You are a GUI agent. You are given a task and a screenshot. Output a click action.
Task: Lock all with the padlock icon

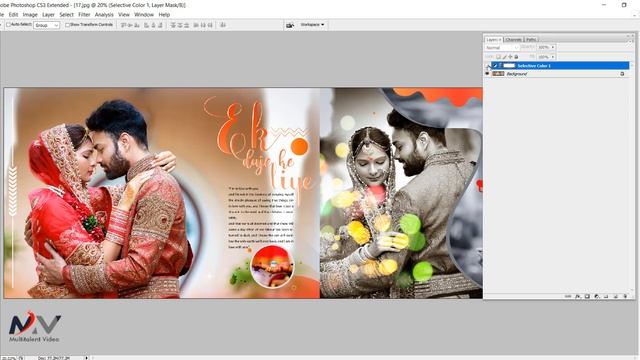pos(516,57)
